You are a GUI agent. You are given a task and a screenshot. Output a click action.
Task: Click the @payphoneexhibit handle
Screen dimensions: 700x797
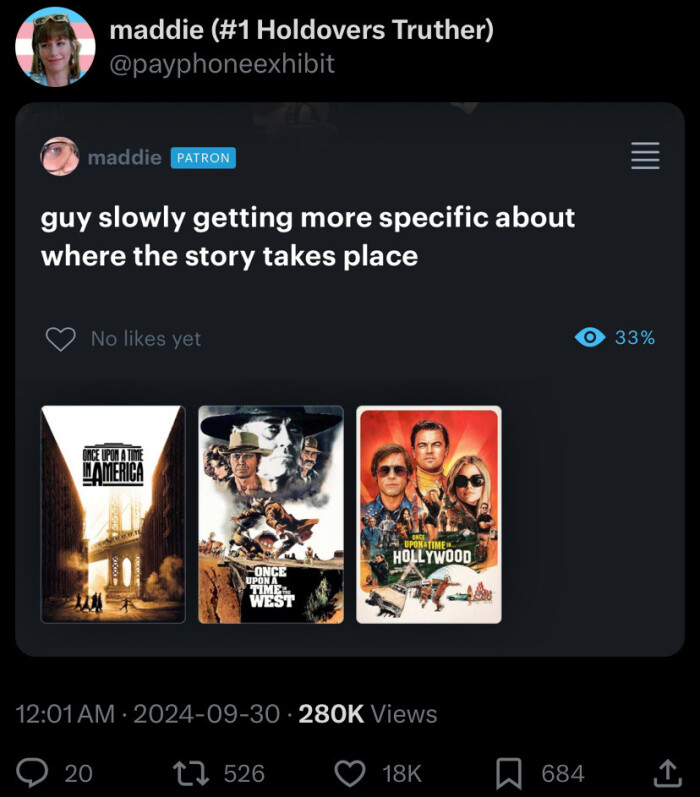coord(222,64)
